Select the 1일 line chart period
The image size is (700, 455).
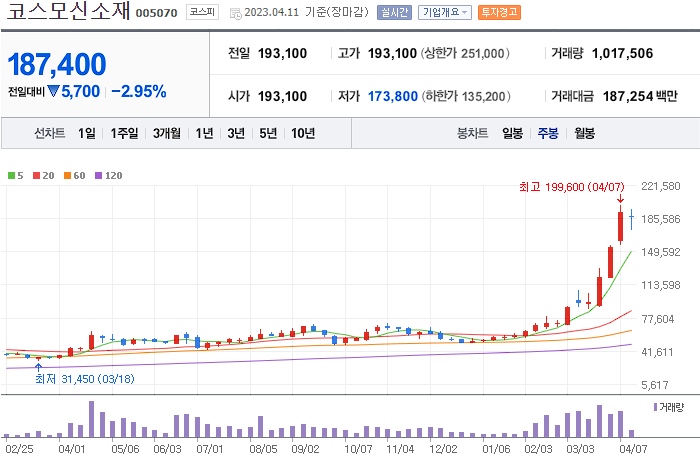87,133
